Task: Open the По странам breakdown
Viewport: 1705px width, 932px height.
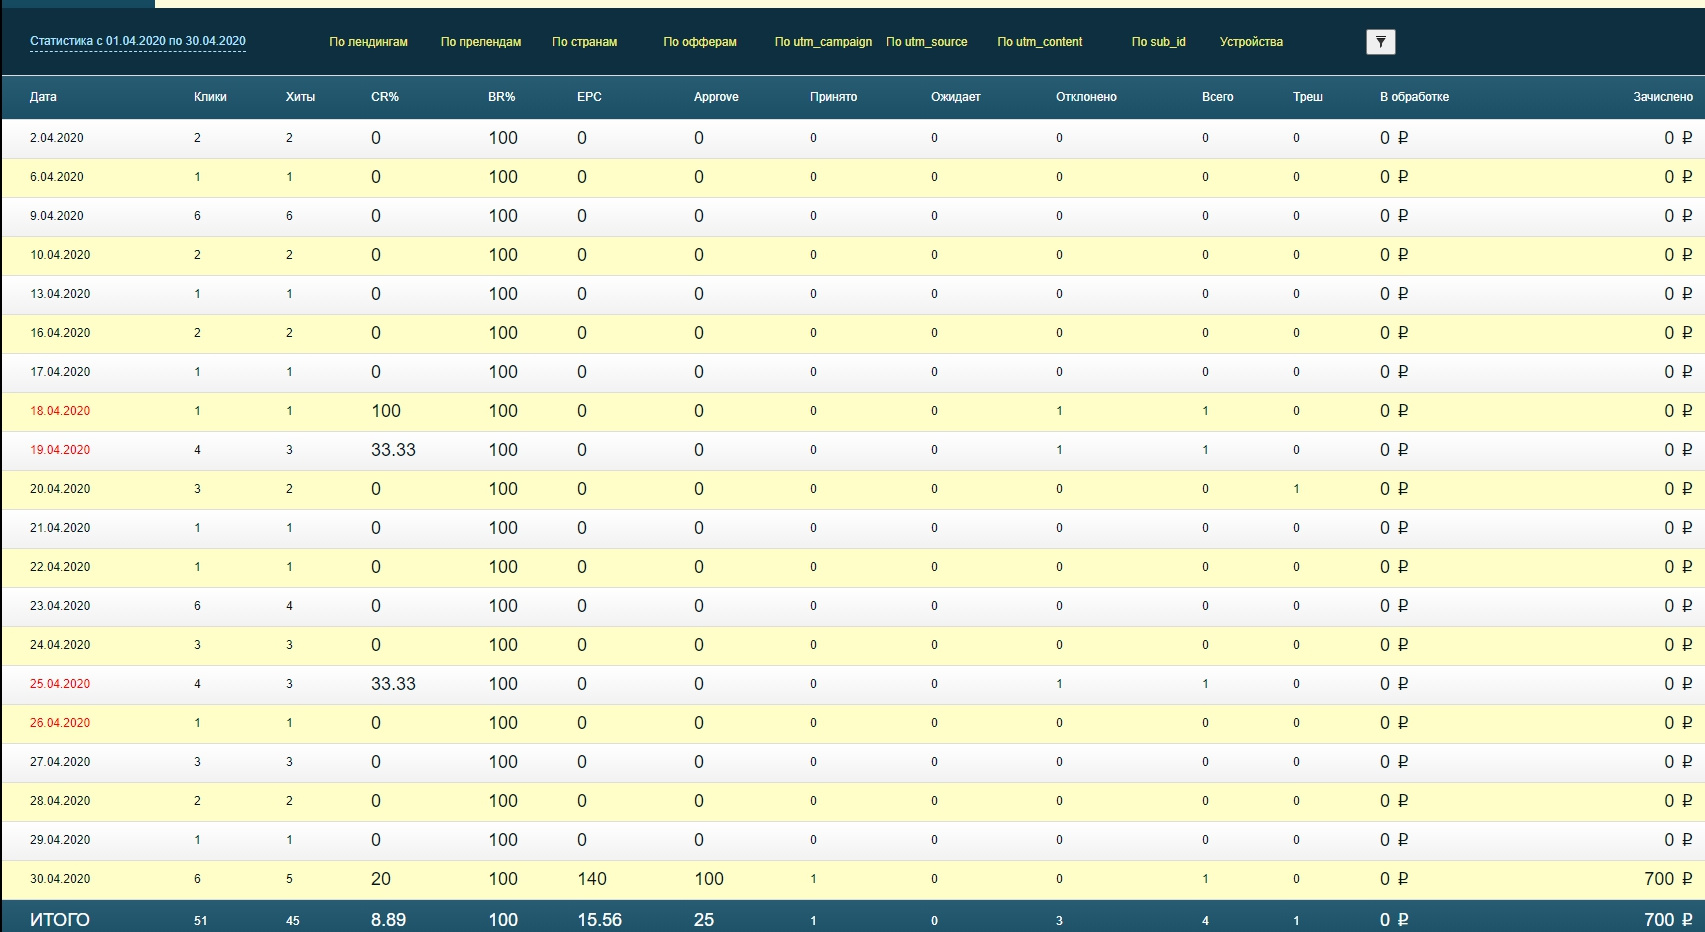Action: [584, 42]
